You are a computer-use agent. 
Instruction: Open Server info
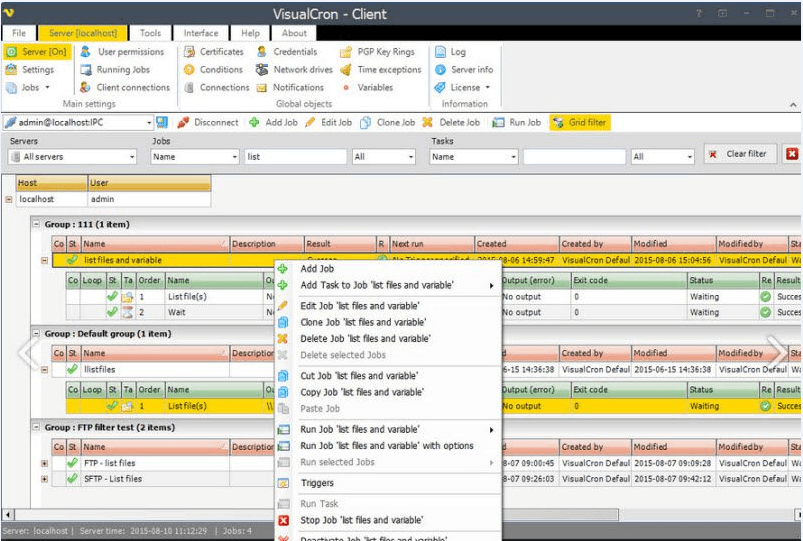464,69
